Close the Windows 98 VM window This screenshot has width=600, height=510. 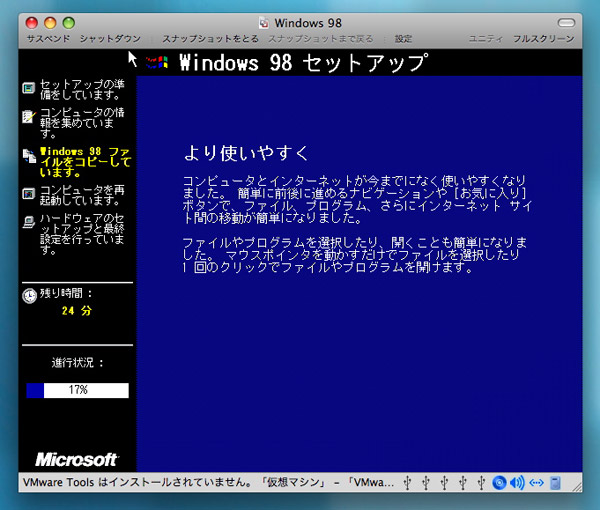[x=32, y=23]
